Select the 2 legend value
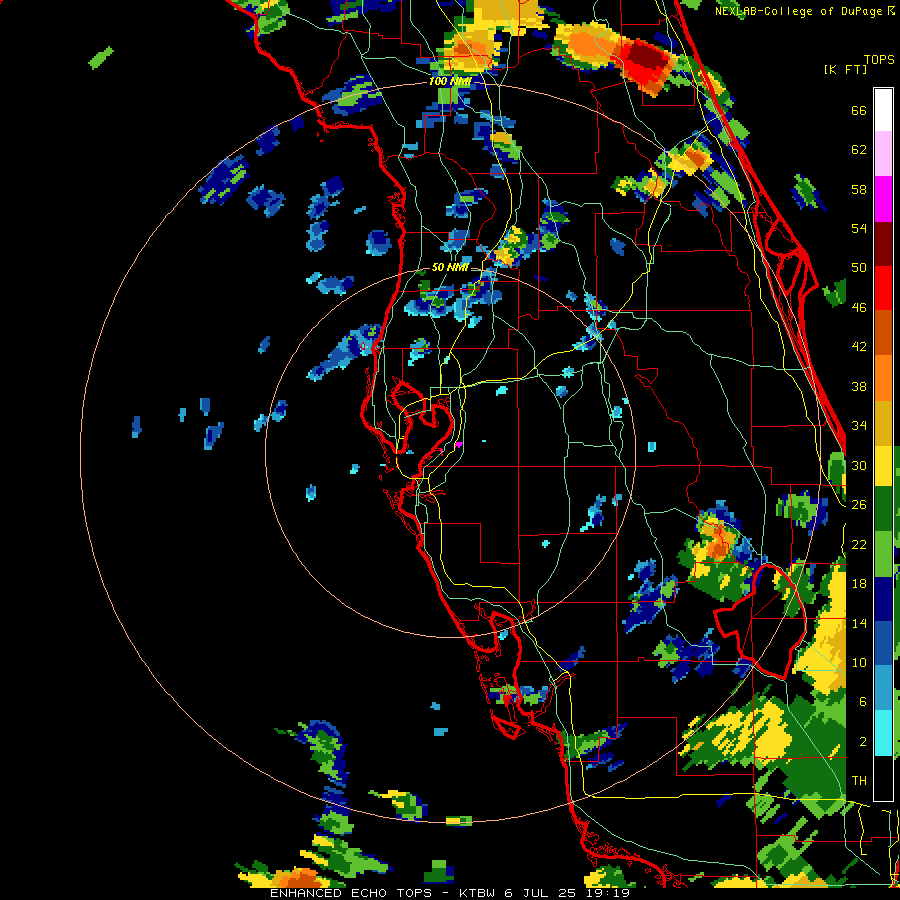Image resolution: width=900 pixels, height=900 pixels. (863, 742)
